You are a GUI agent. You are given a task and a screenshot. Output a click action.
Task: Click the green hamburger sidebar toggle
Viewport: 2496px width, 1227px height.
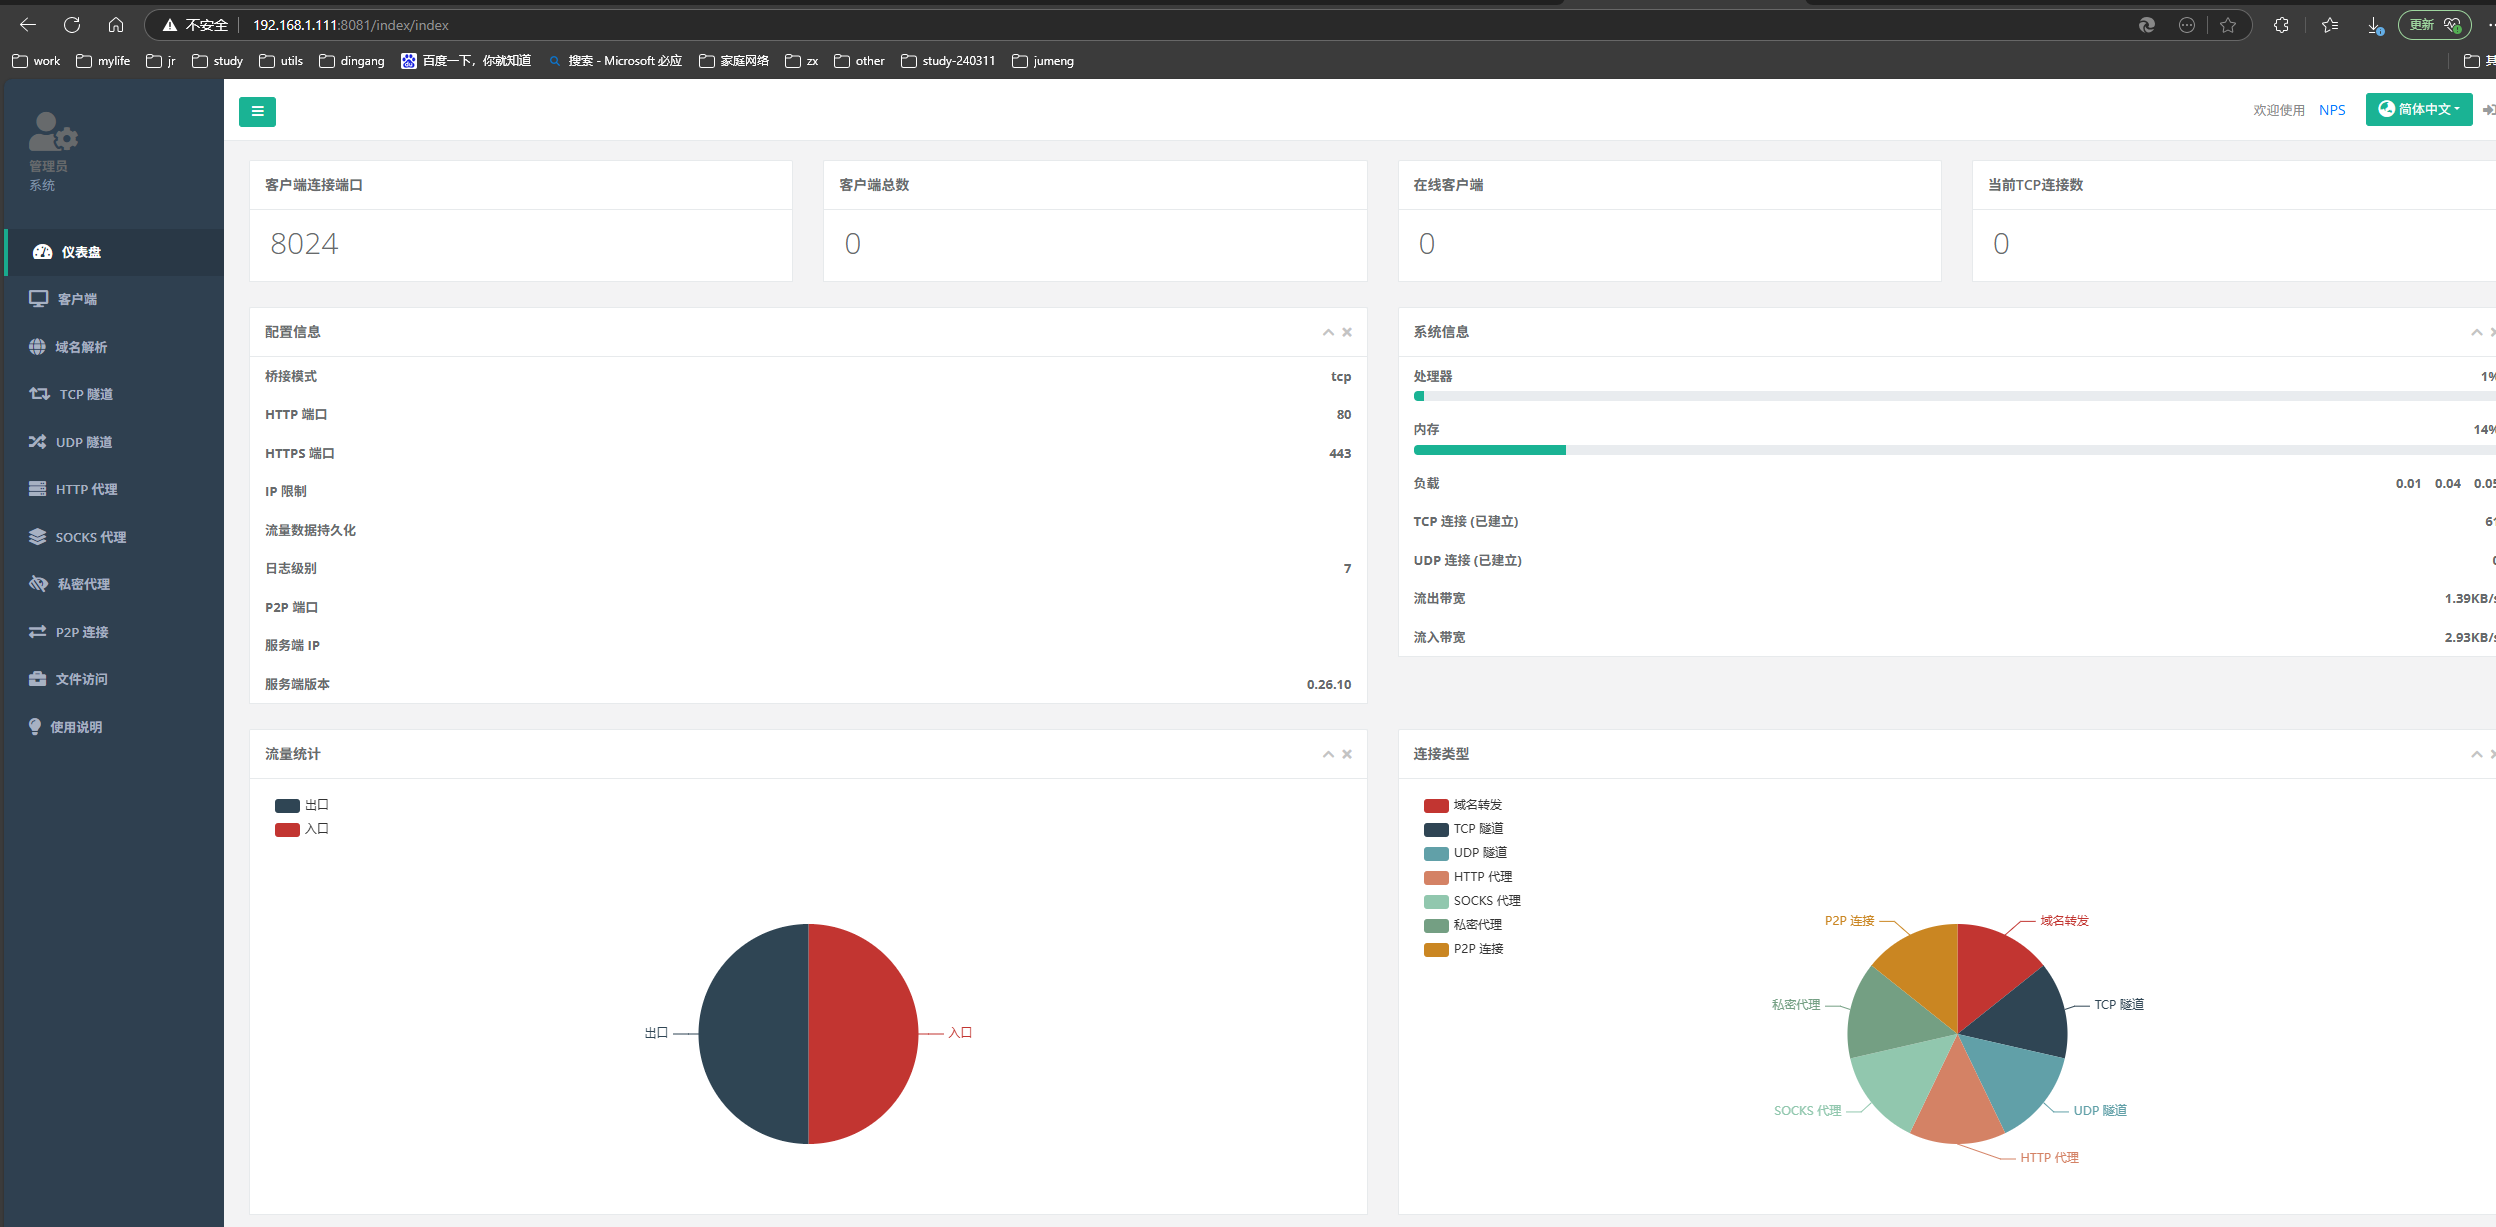[257, 111]
